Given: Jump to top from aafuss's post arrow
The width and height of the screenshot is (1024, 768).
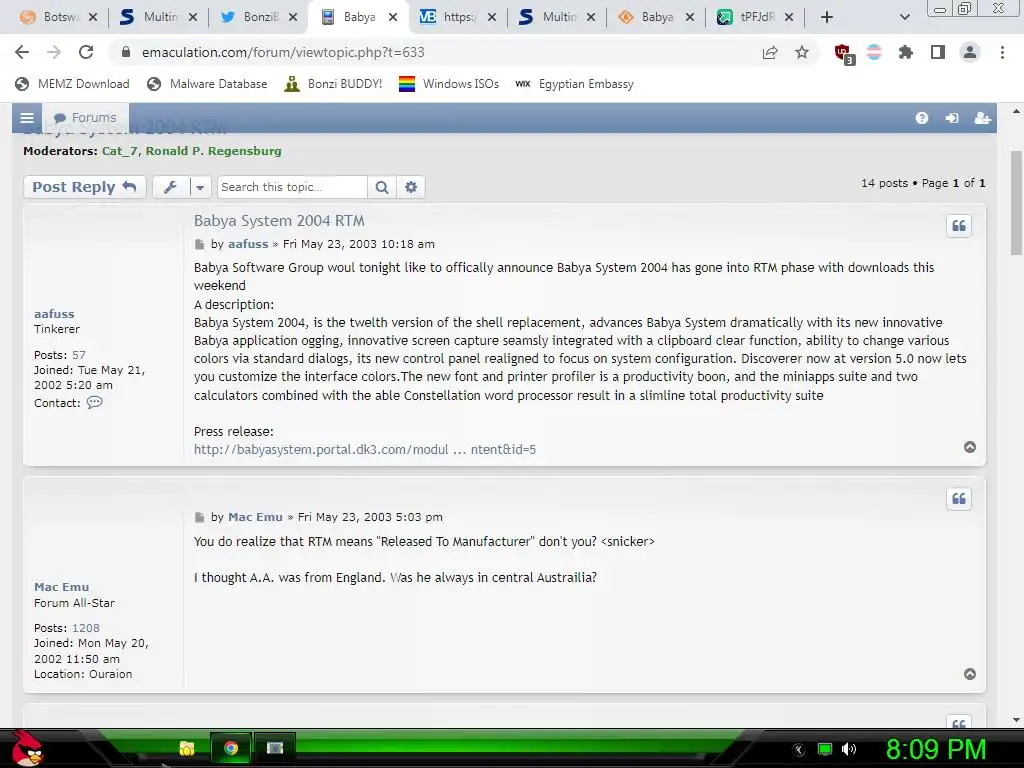Looking at the screenshot, I should pyautogui.click(x=970, y=447).
